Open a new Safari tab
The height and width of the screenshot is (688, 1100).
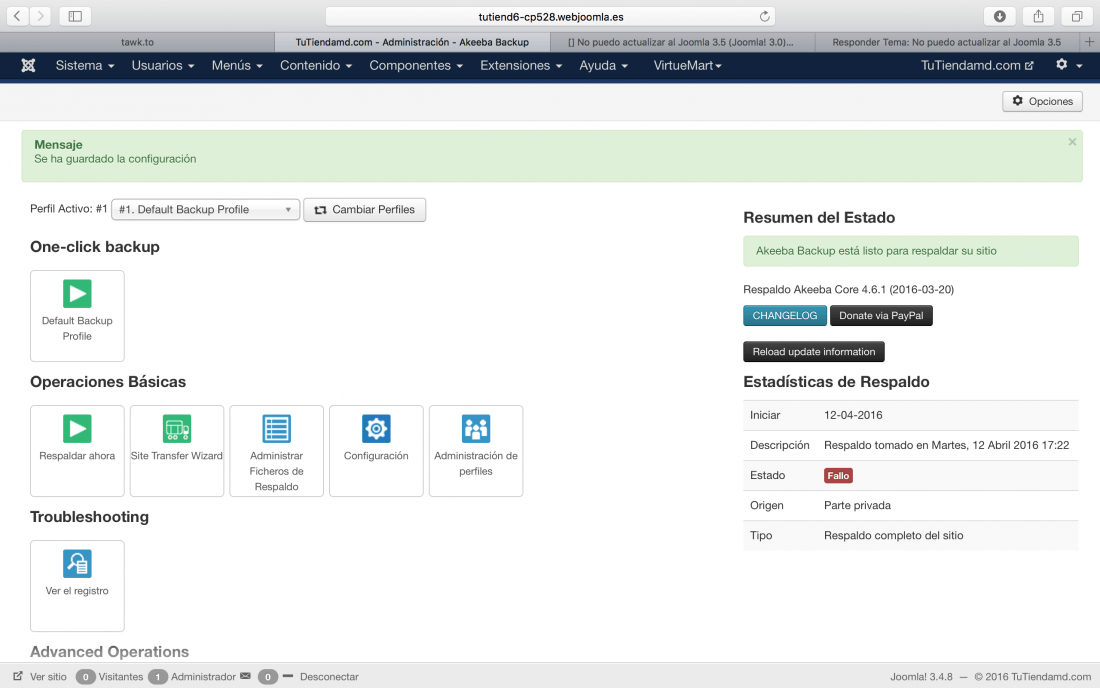click(1089, 42)
